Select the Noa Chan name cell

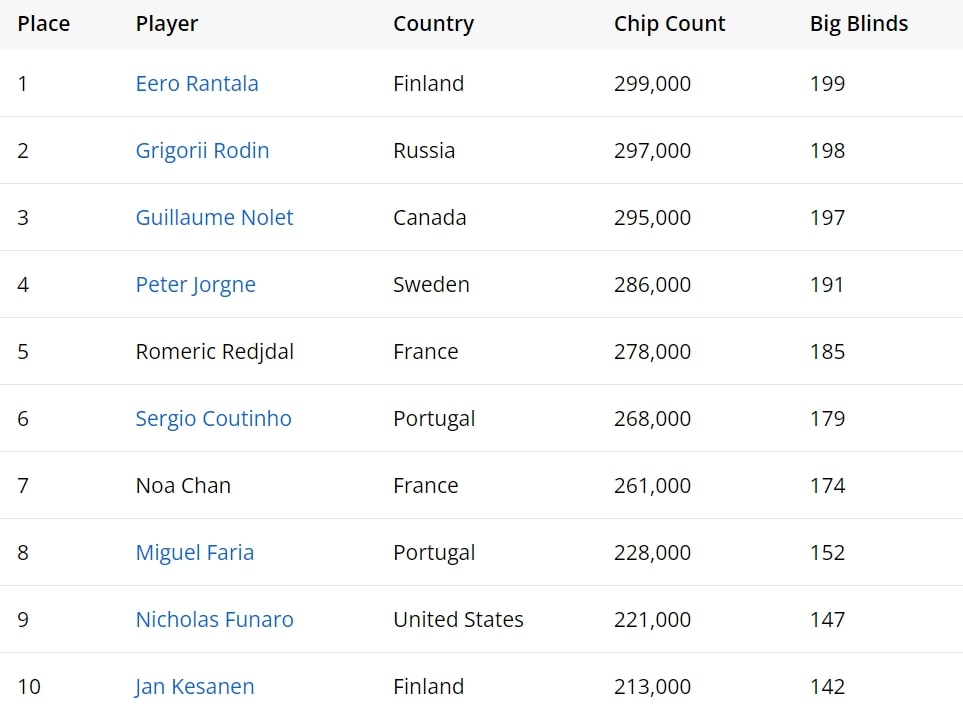pyautogui.click(x=183, y=485)
